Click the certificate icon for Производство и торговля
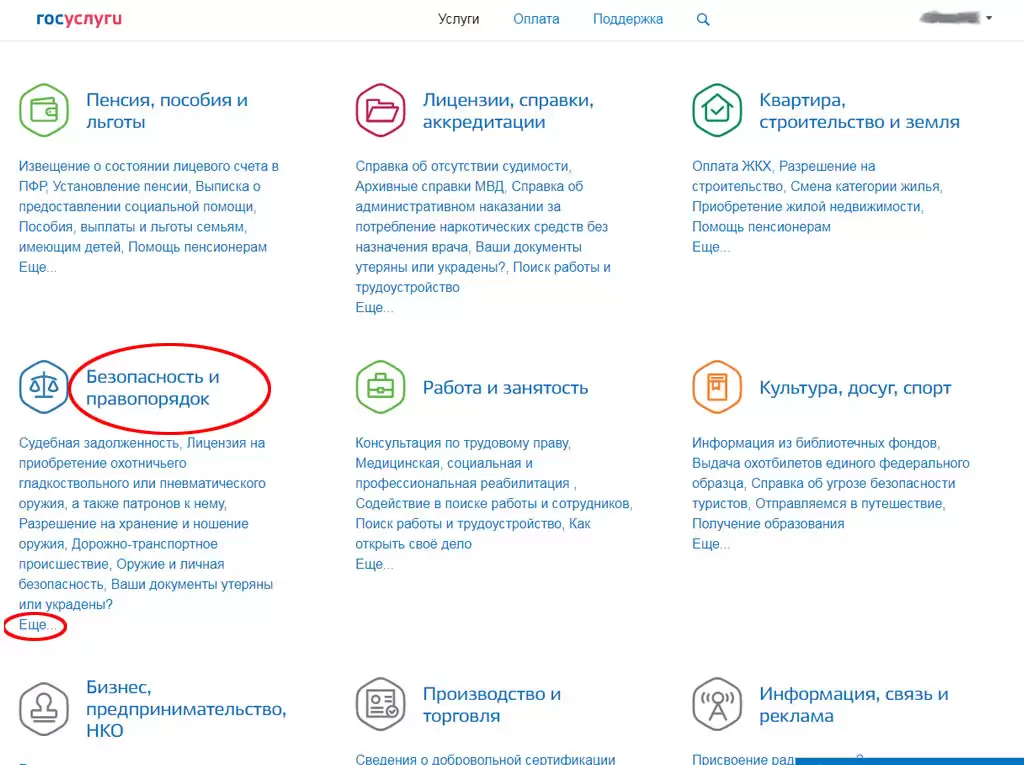The height and width of the screenshot is (765, 1024). tap(380, 704)
